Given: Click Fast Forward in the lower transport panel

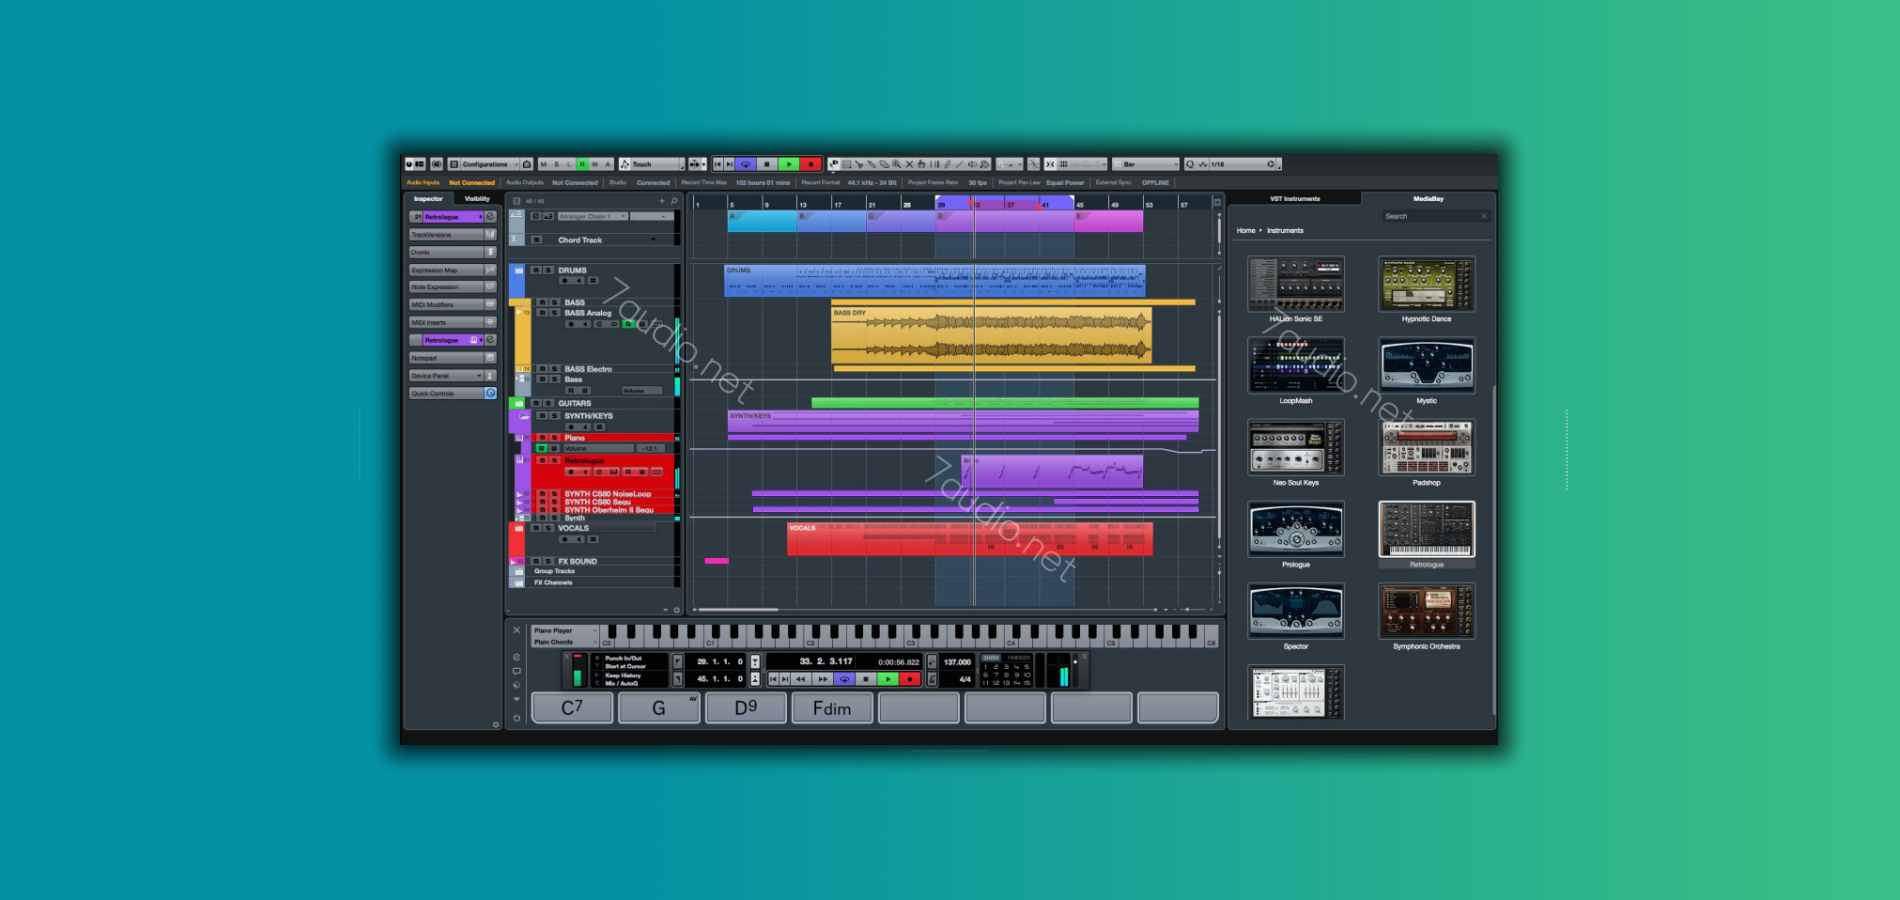Looking at the screenshot, I should (x=823, y=679).
